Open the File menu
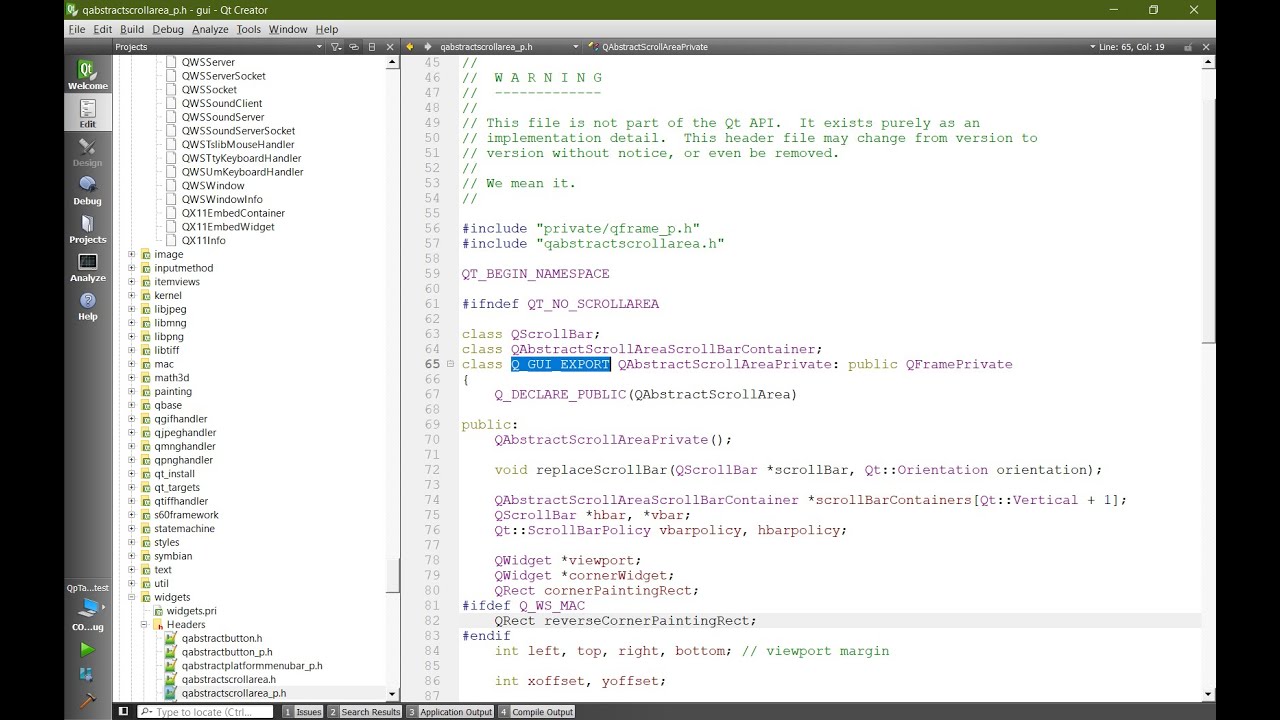 pos(77,29)
